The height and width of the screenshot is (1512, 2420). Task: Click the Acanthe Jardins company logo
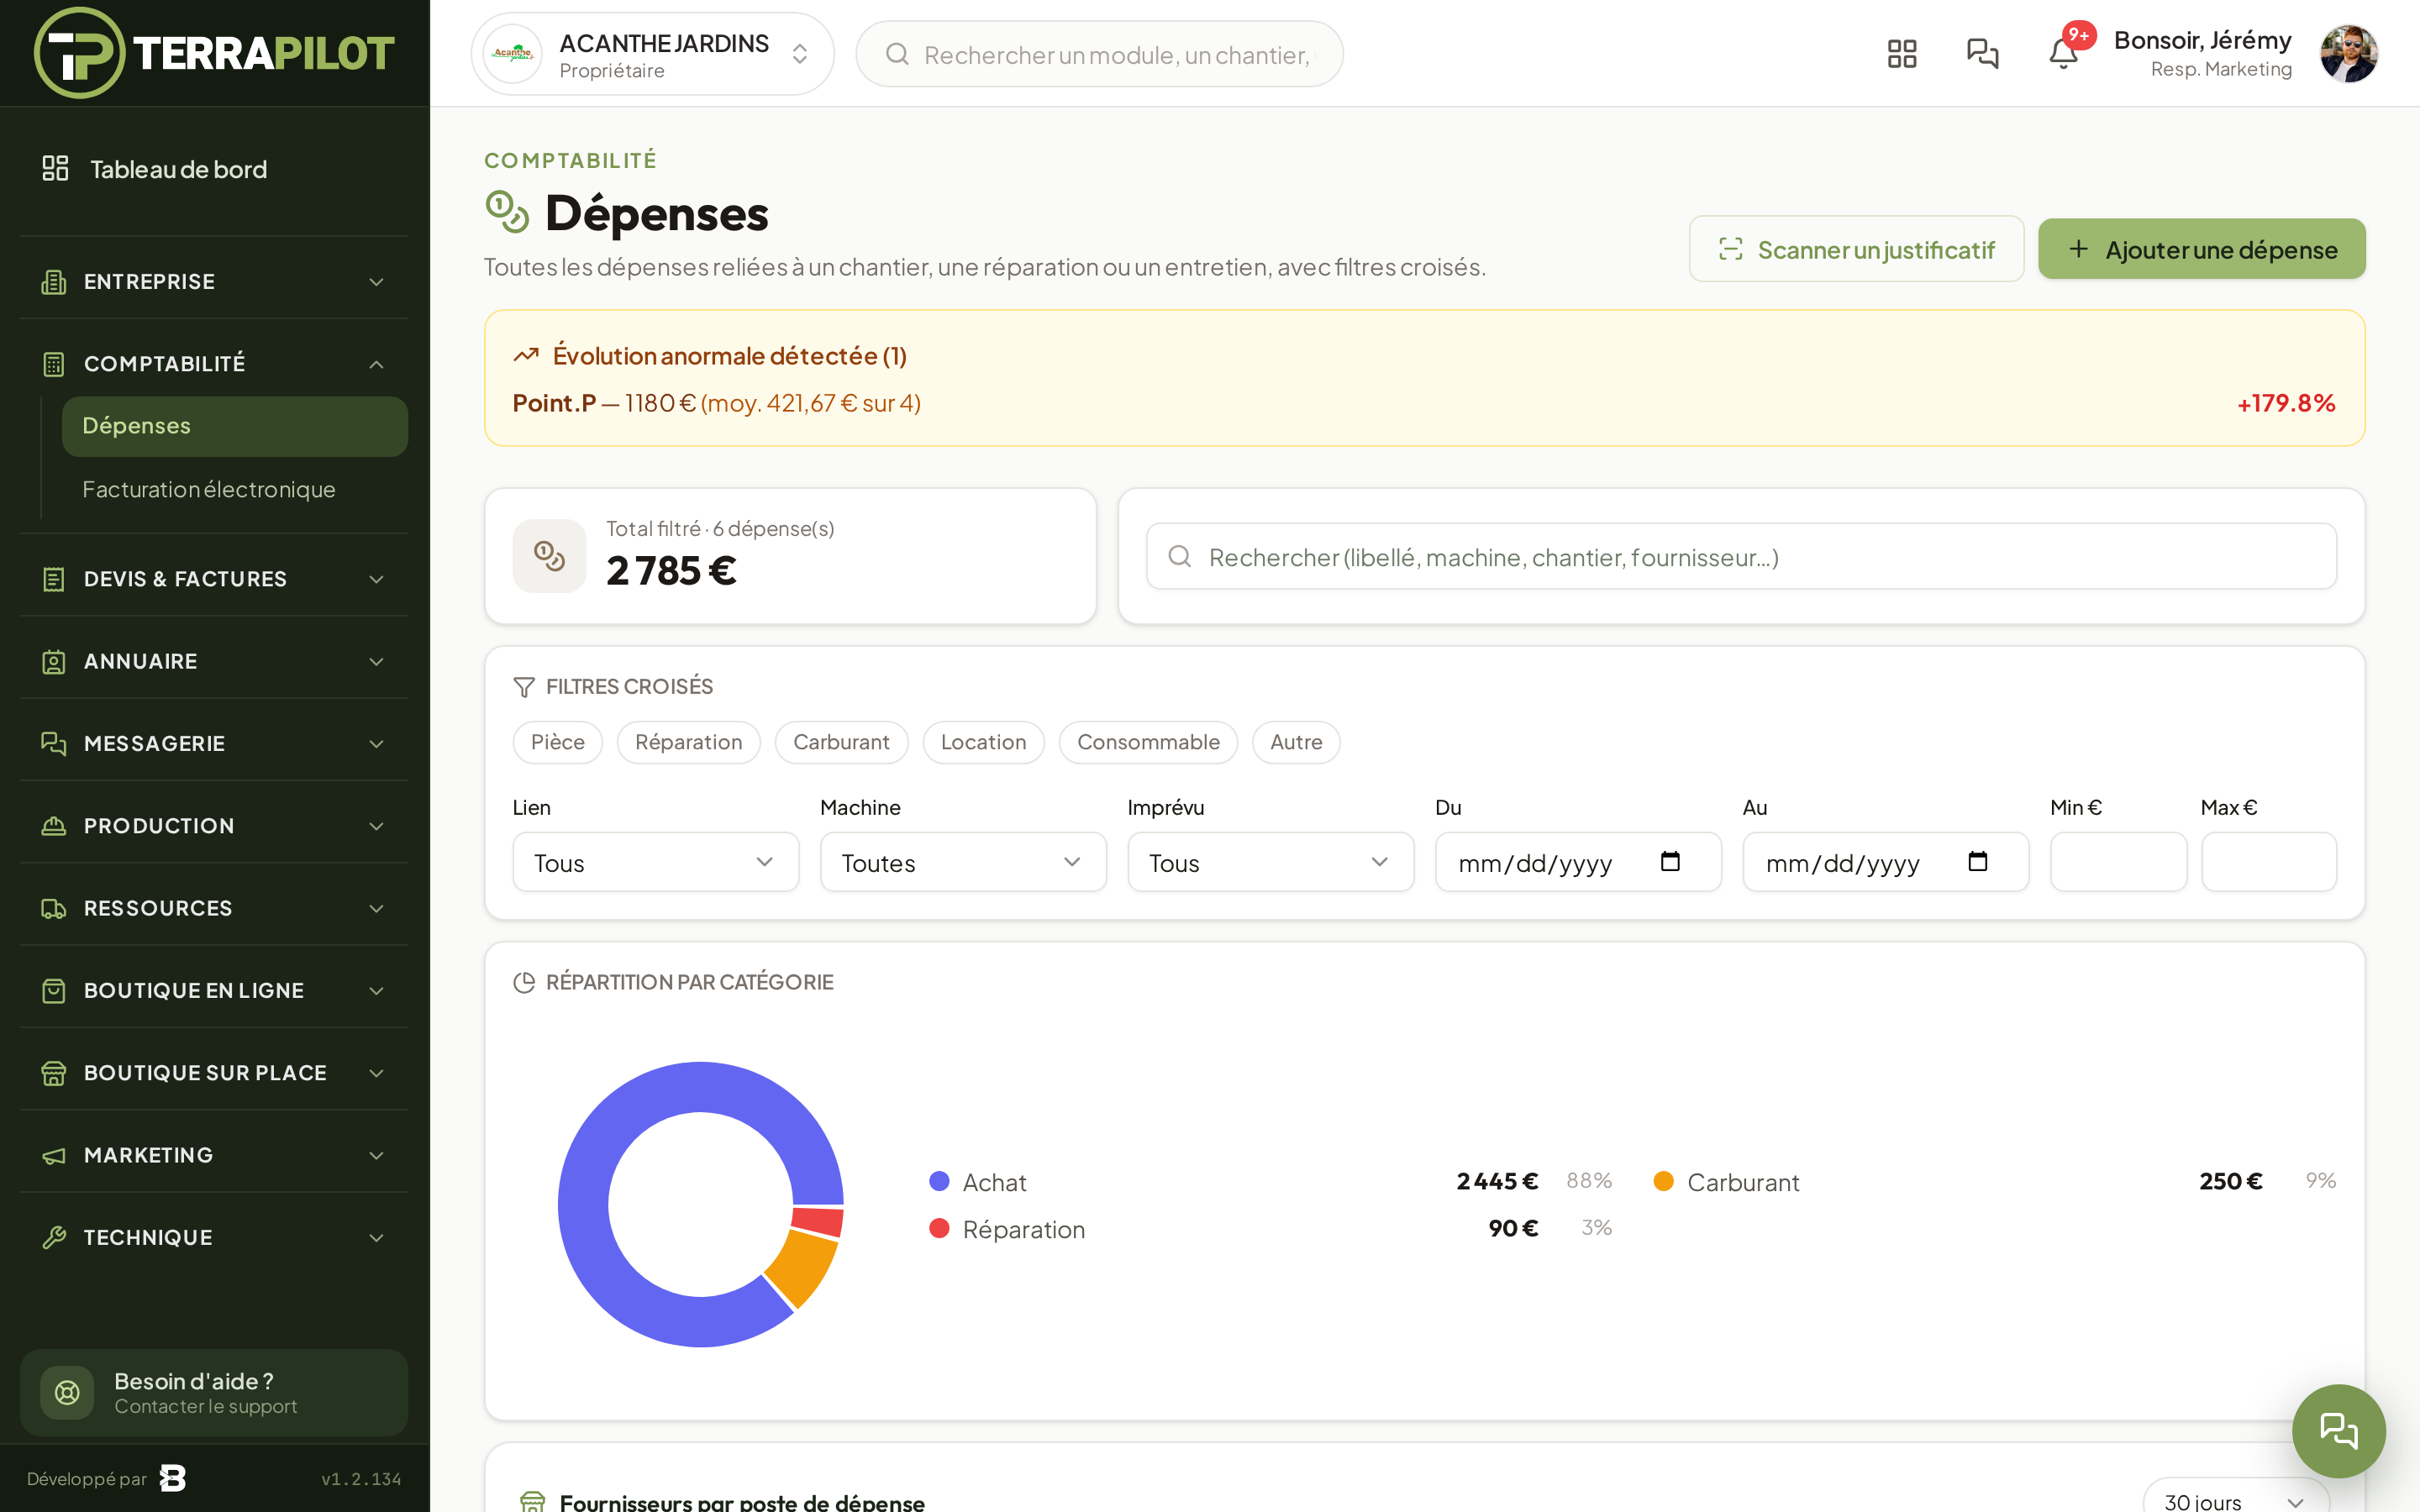pos(512,54)
